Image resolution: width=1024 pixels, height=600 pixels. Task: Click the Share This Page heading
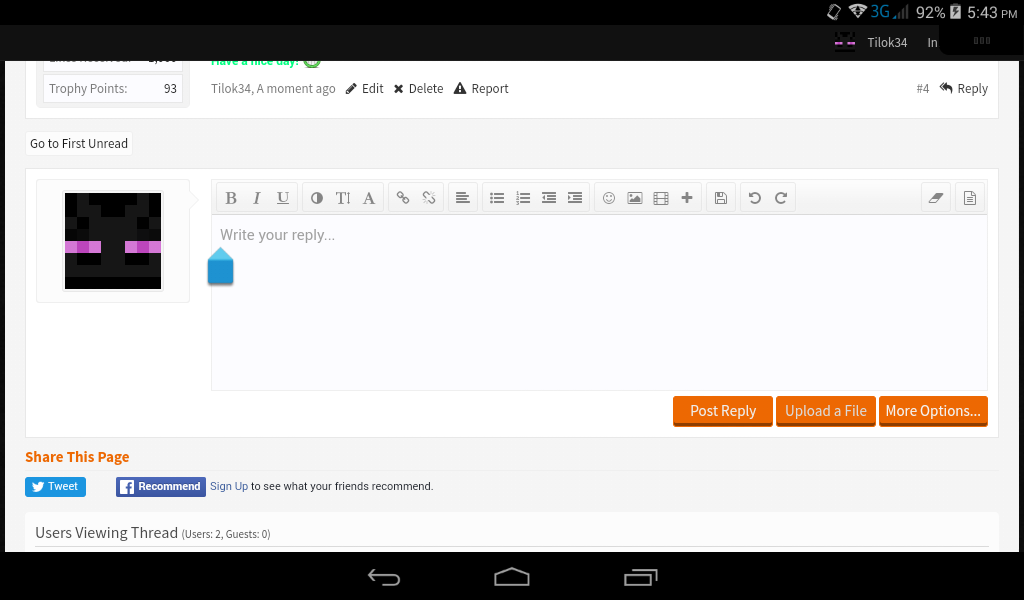point(77,457)
